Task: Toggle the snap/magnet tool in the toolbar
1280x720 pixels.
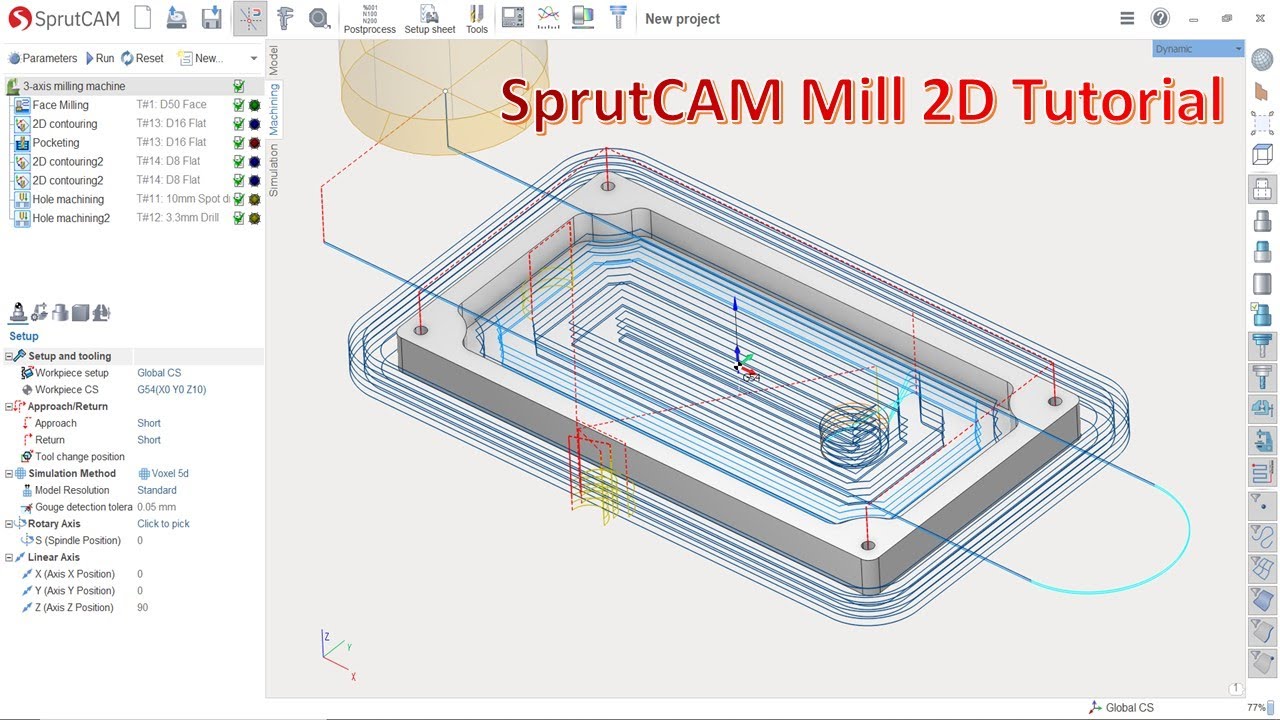Action: click(250, 18)
